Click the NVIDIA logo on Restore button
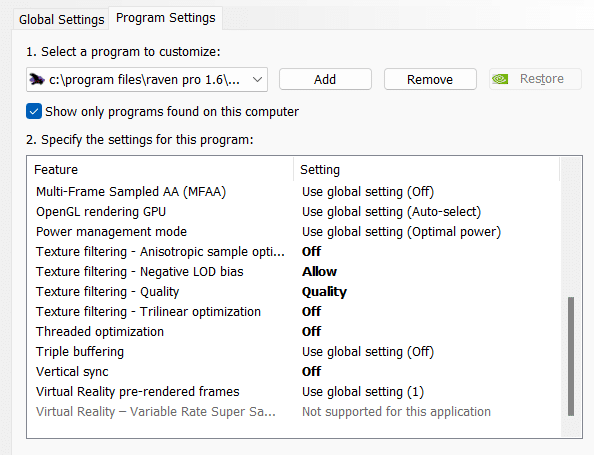 point(500,79)
